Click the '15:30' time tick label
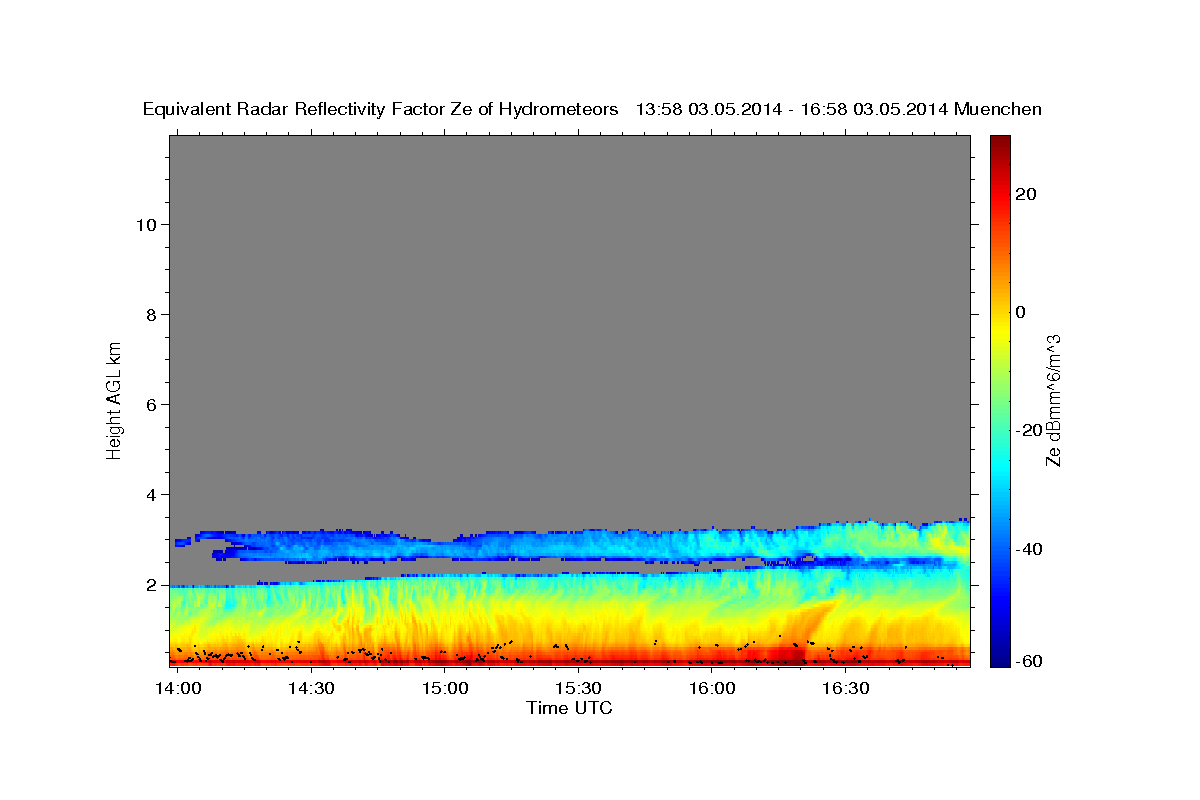Image resolution: width=1200 pixels, height=800 pixels. pyautogui.click(x=578, y=688)
